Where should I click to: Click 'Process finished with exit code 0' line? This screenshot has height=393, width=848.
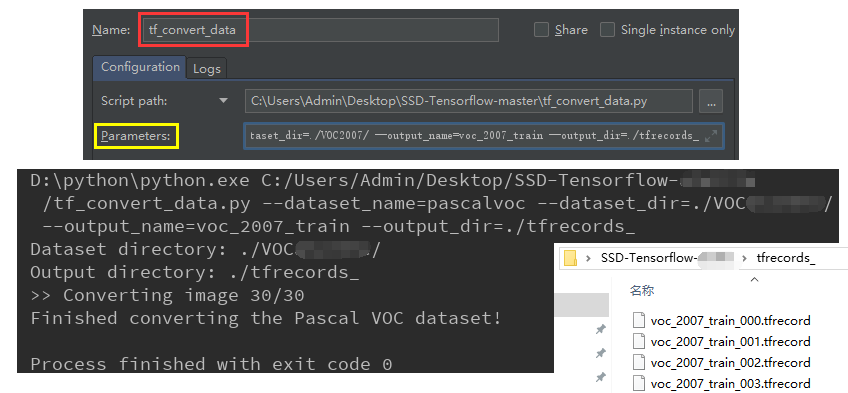211,364
